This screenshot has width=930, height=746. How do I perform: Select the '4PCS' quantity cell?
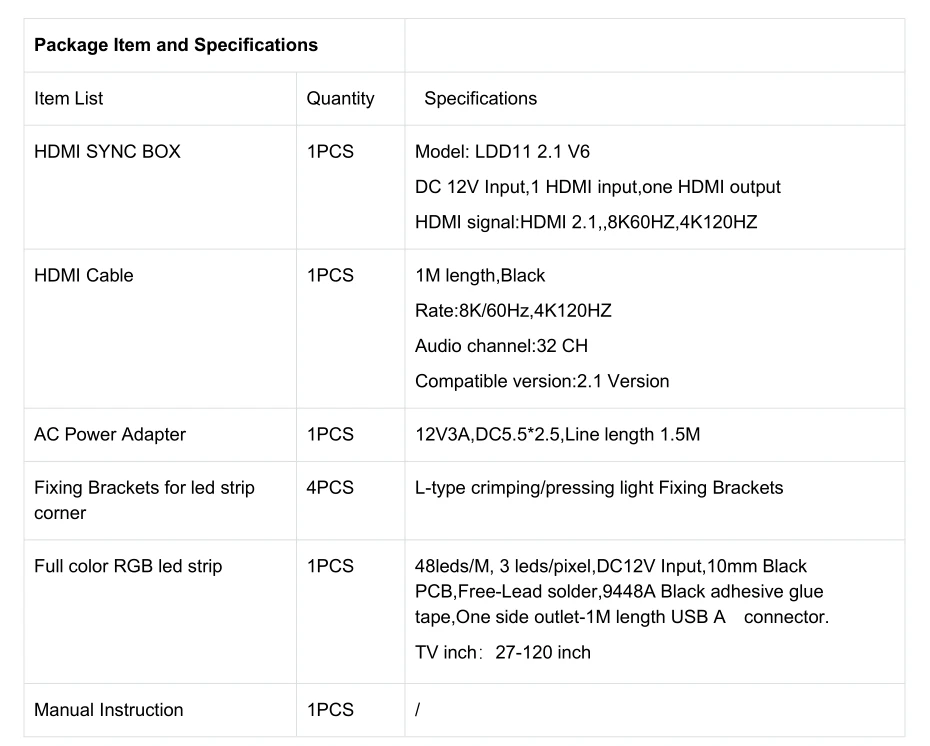tap(330, 488)
